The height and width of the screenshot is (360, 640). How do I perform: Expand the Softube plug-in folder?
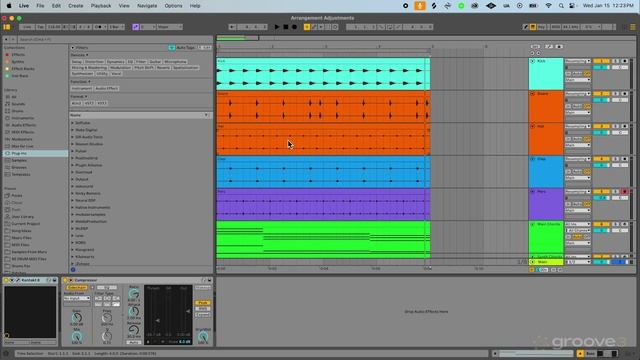click(73, 123)
